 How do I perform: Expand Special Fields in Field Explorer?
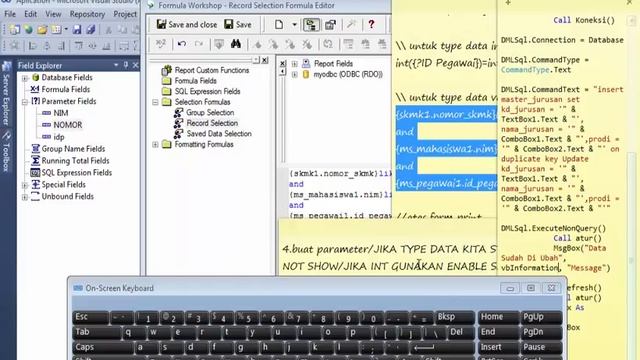click(x=24, y=185)
